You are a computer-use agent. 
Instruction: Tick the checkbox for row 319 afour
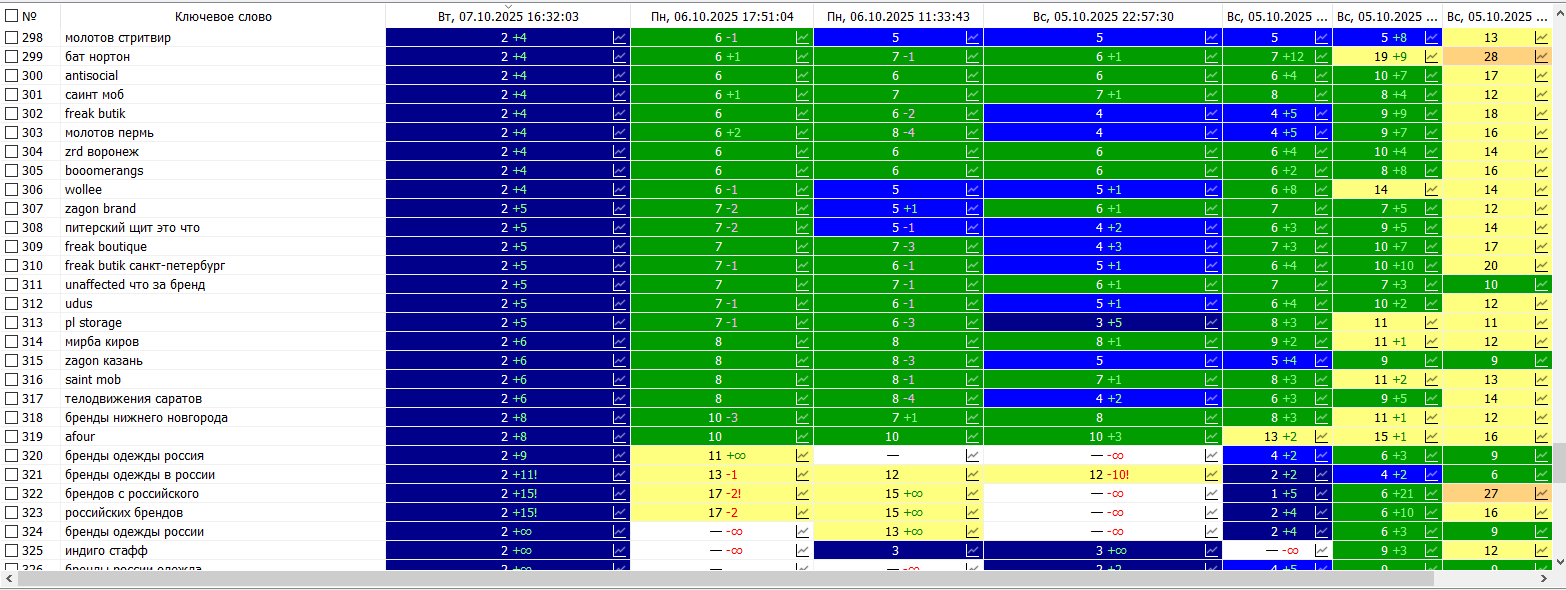[x=12, y=437]
